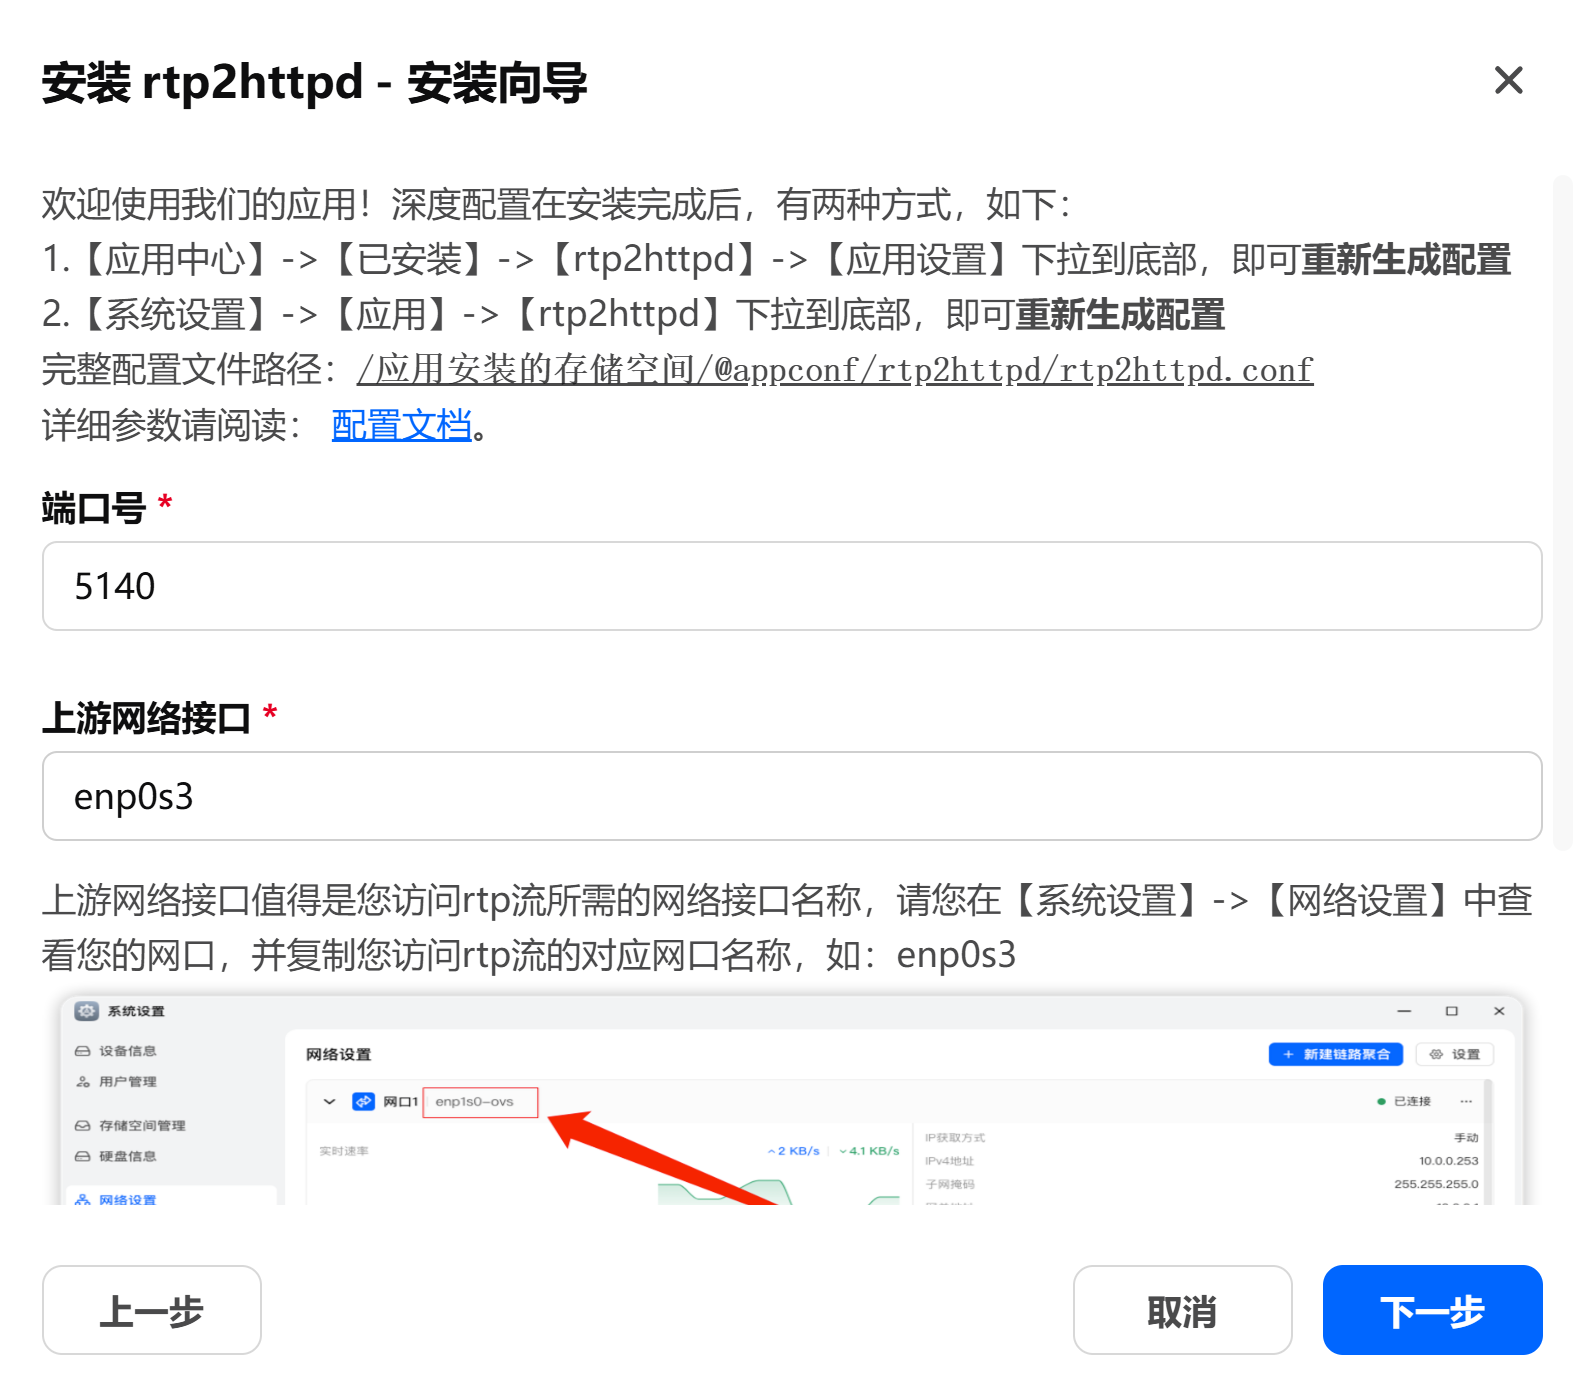
Task: Click the 端口号 field label
Action: 94,508
